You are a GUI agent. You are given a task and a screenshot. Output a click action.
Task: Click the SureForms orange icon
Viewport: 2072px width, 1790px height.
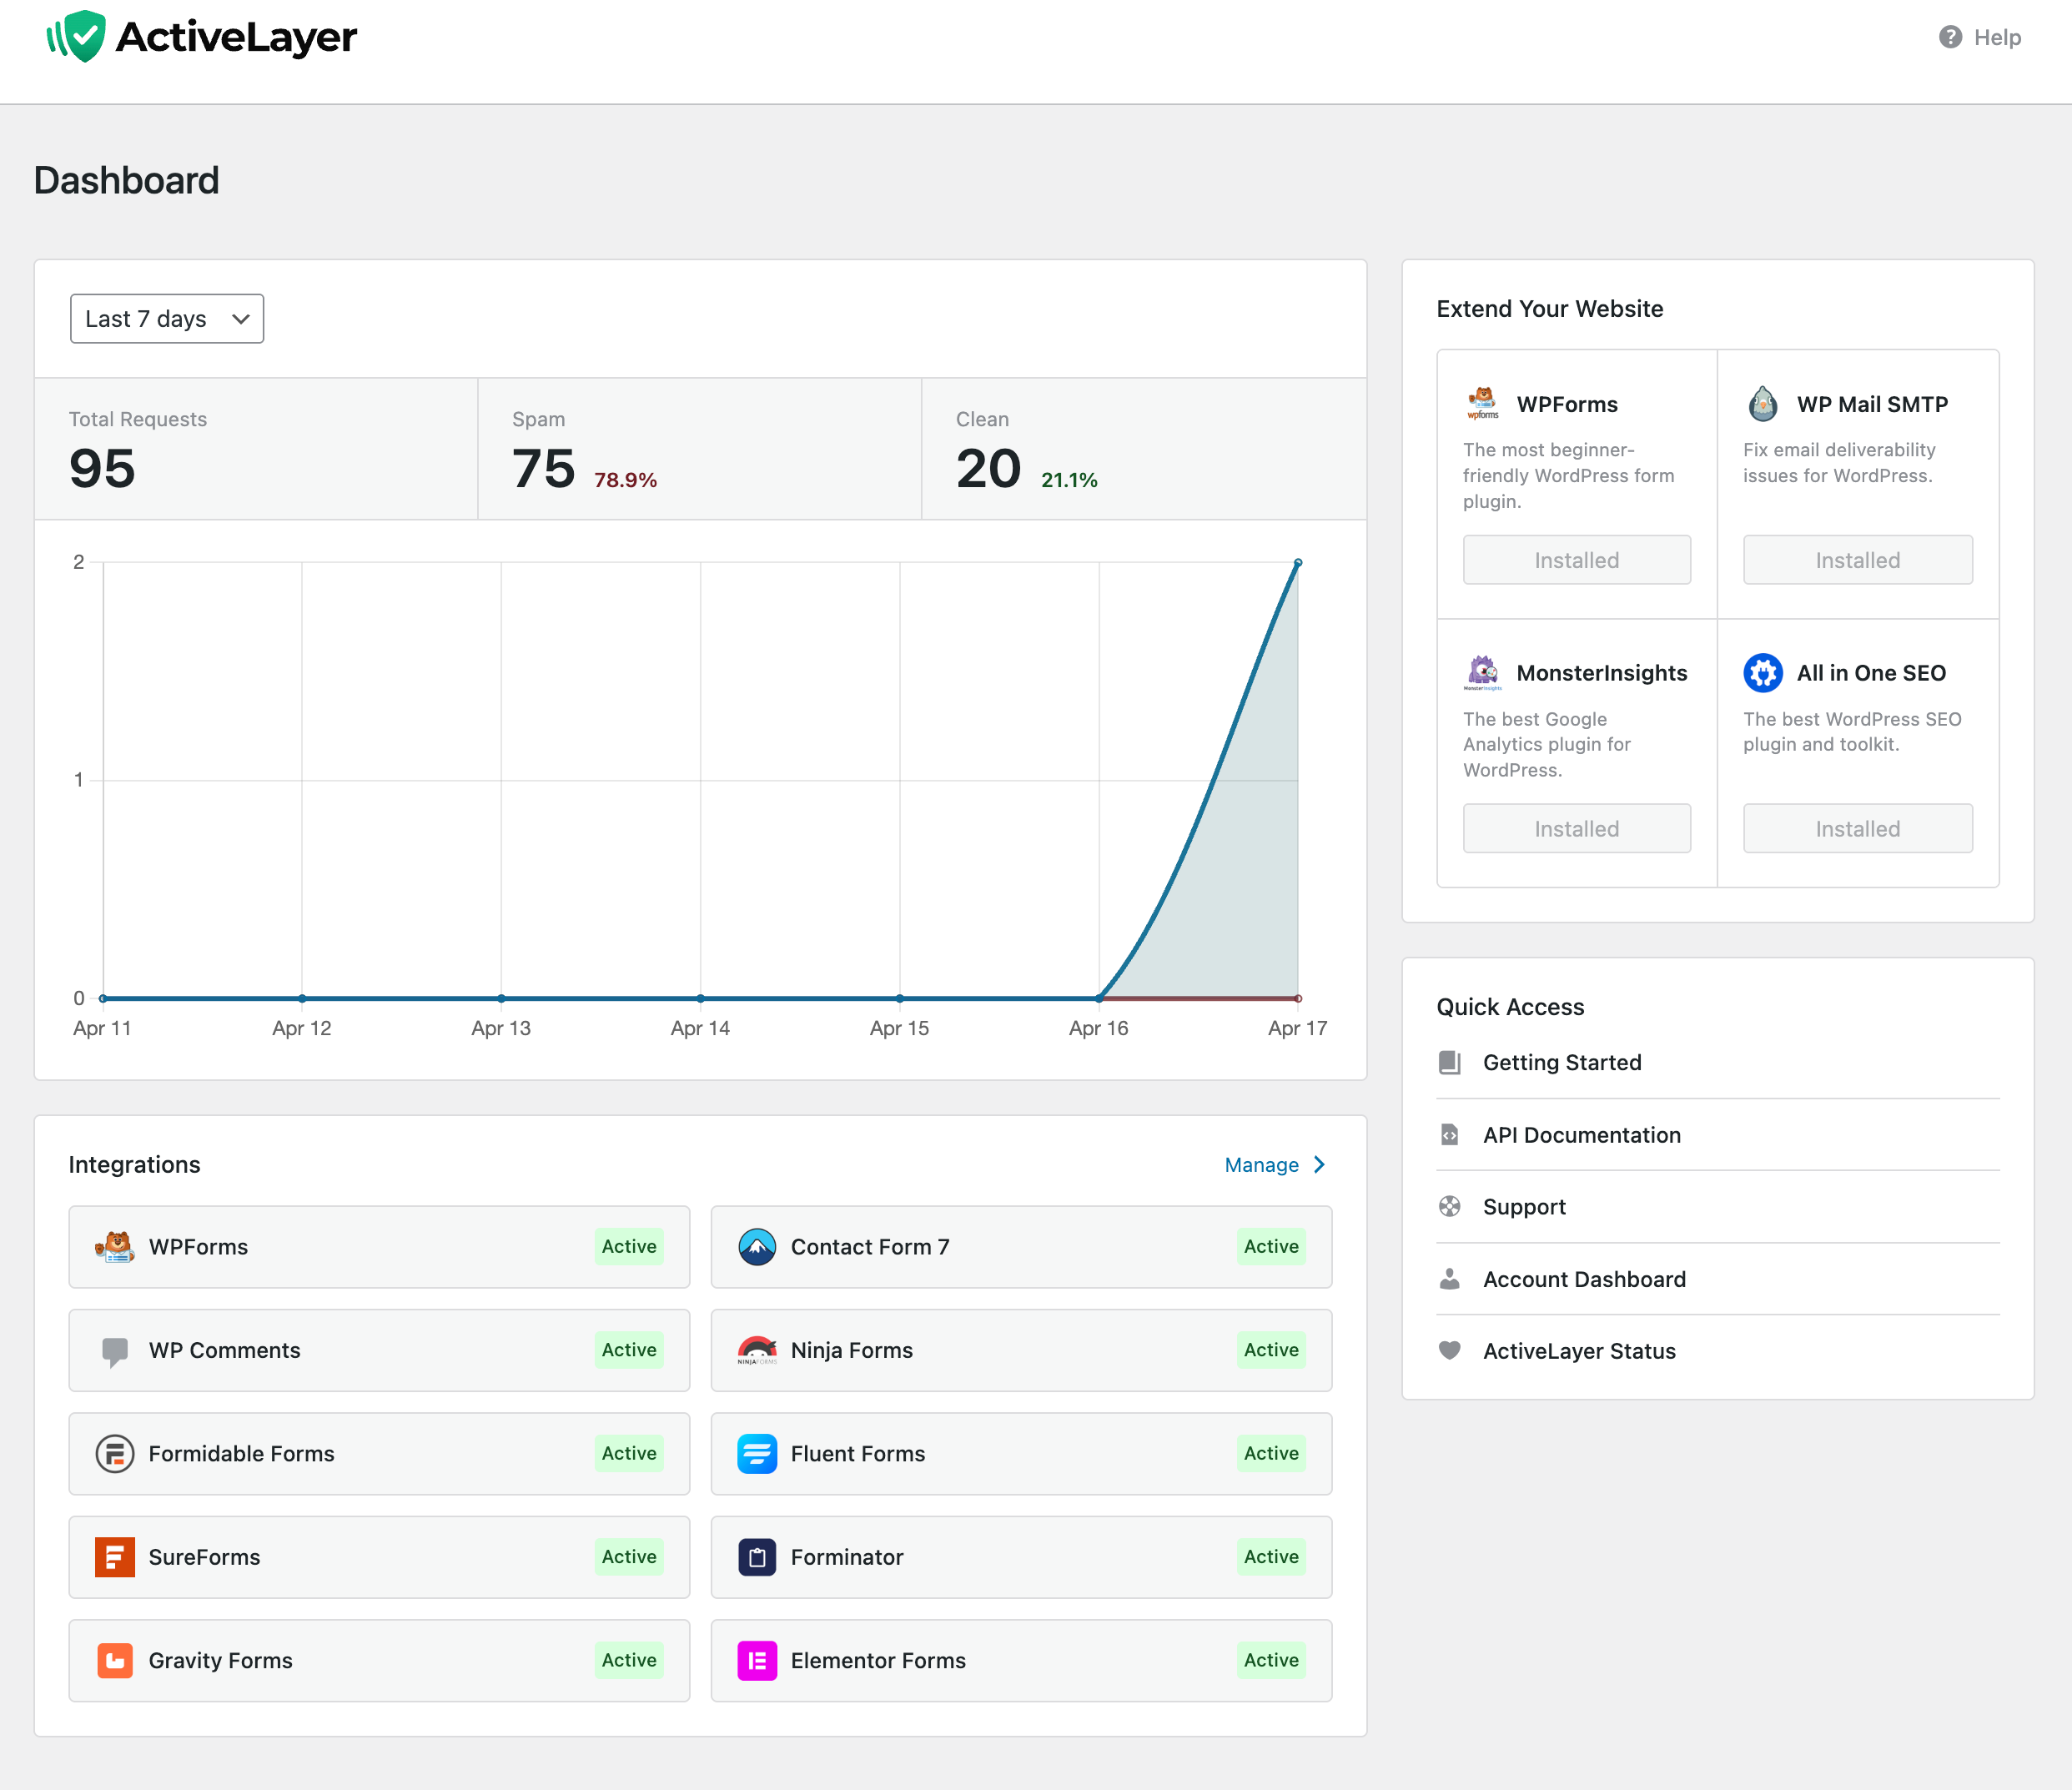click(x=115, y=1557)
